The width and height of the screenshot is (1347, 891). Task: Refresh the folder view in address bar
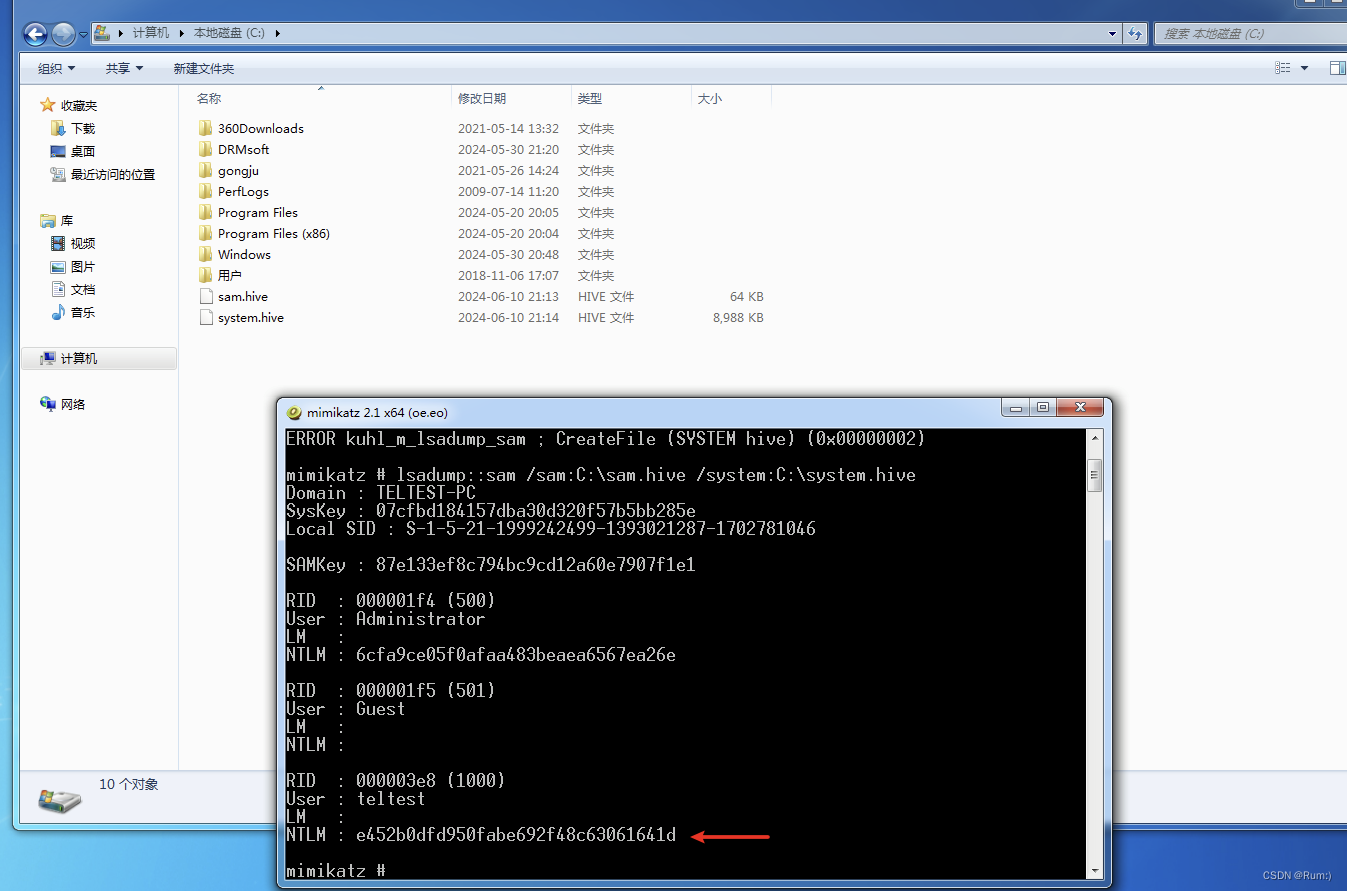click(x=1134, y=33)
